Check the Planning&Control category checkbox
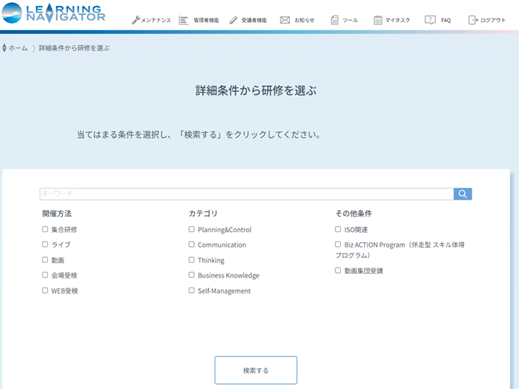Image resolution: width=519 pixels, height=389 pixels. (191, 229)
